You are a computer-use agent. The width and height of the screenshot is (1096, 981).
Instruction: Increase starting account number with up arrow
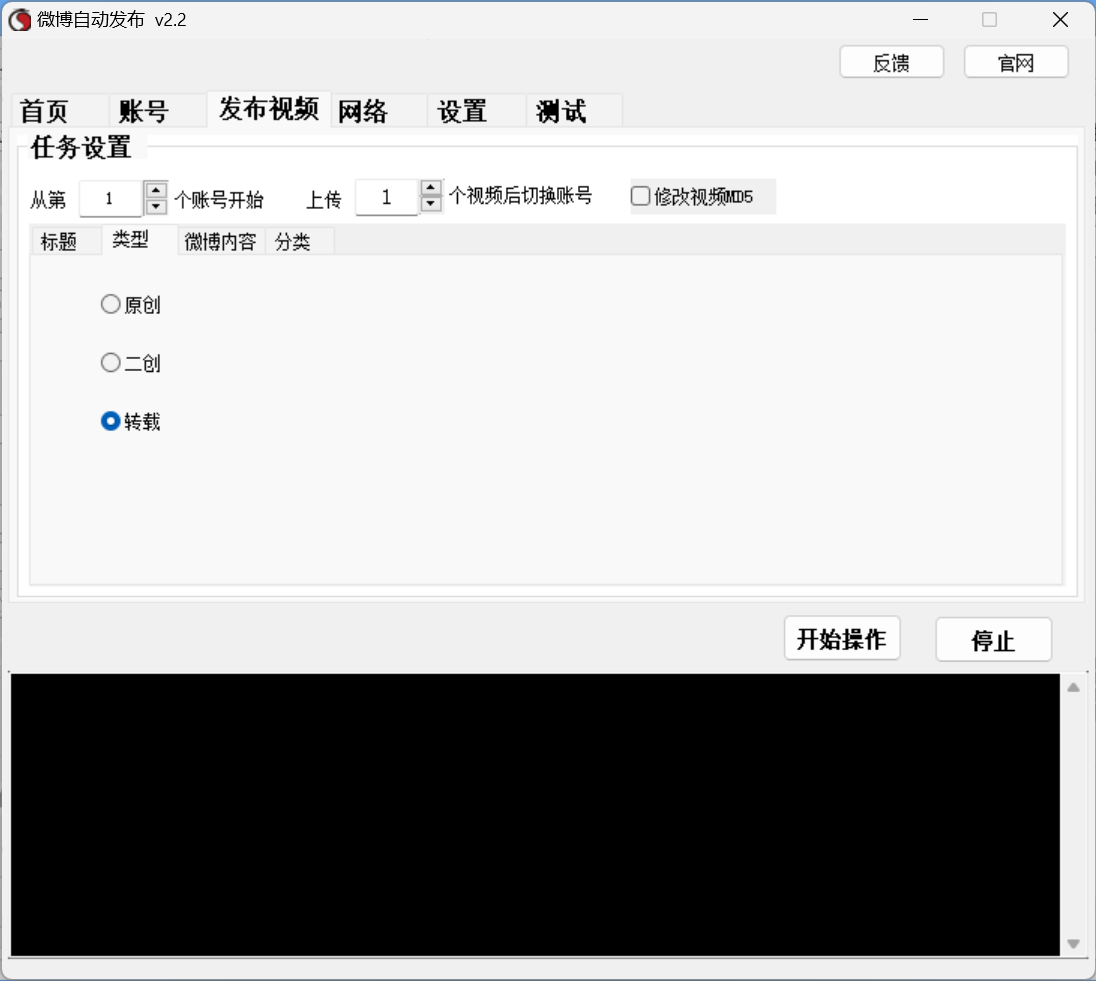156,190
